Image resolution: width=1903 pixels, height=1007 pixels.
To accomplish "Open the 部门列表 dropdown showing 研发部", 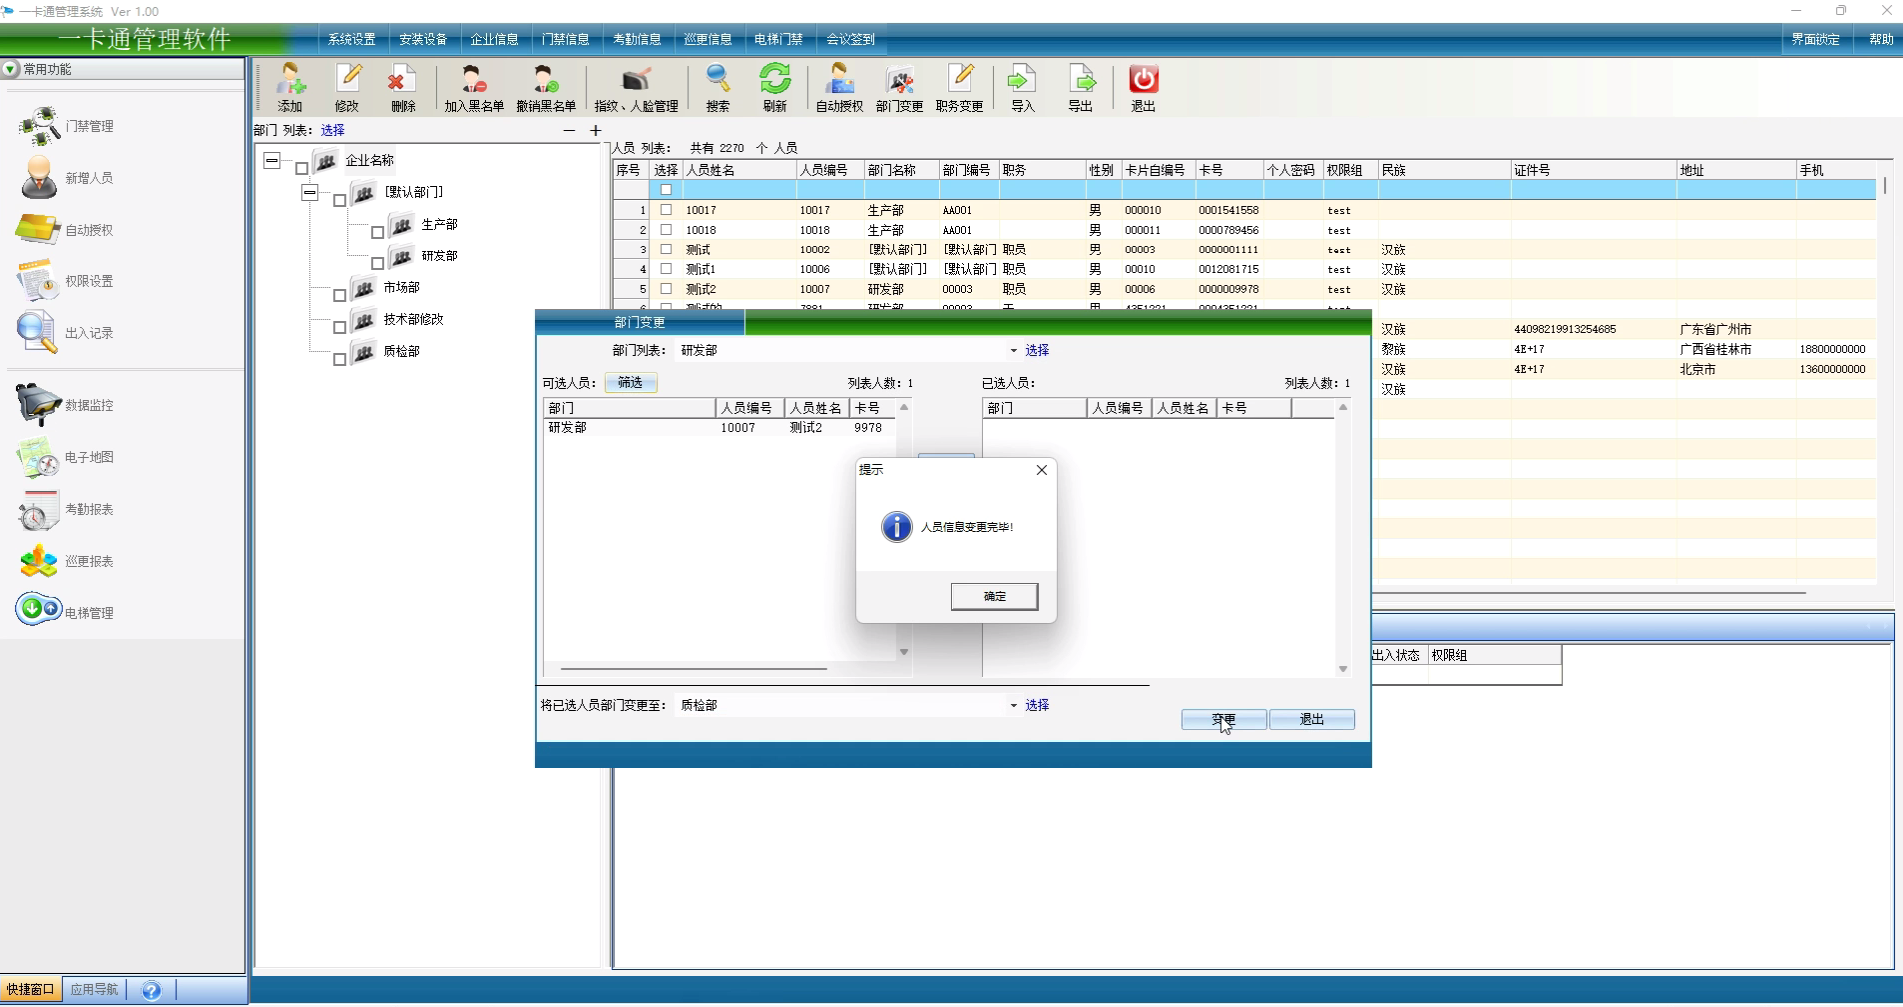I will tap(1013, 351).
